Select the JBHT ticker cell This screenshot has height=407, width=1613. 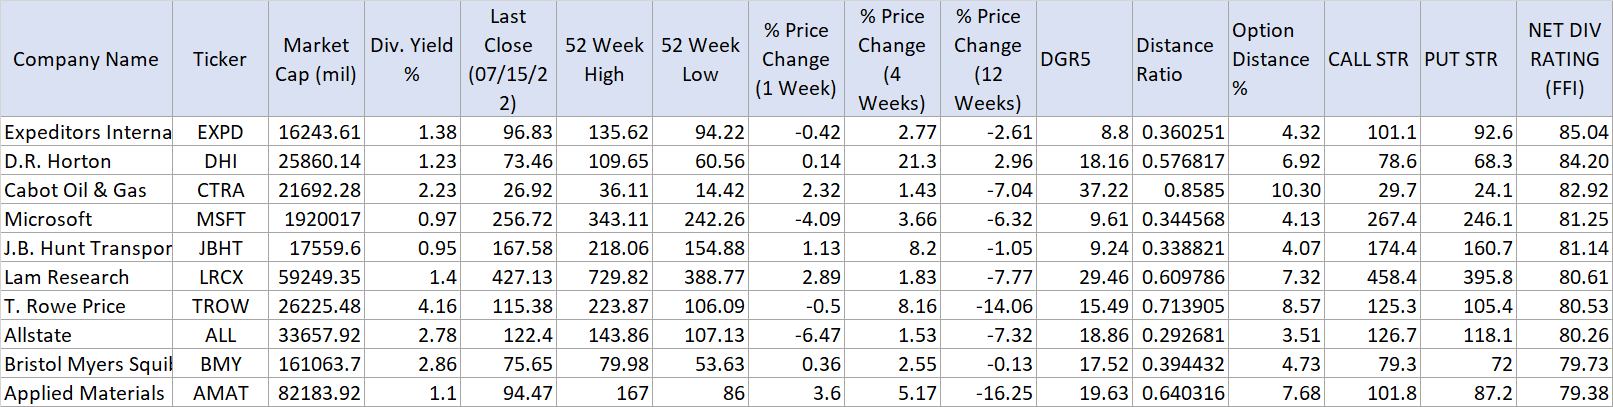tap(221, 248)
